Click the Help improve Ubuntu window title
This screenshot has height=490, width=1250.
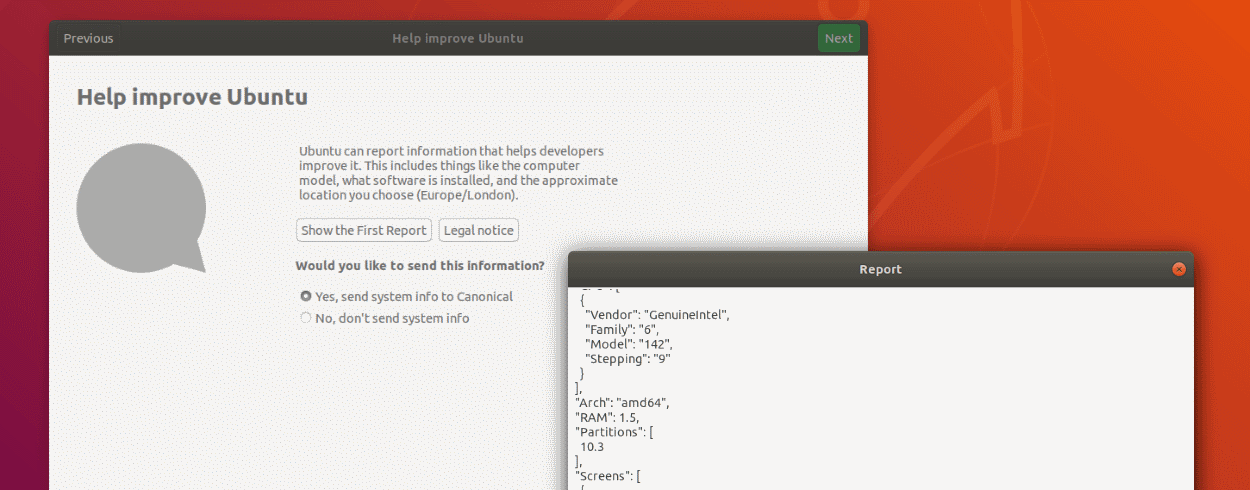point(458,38)
